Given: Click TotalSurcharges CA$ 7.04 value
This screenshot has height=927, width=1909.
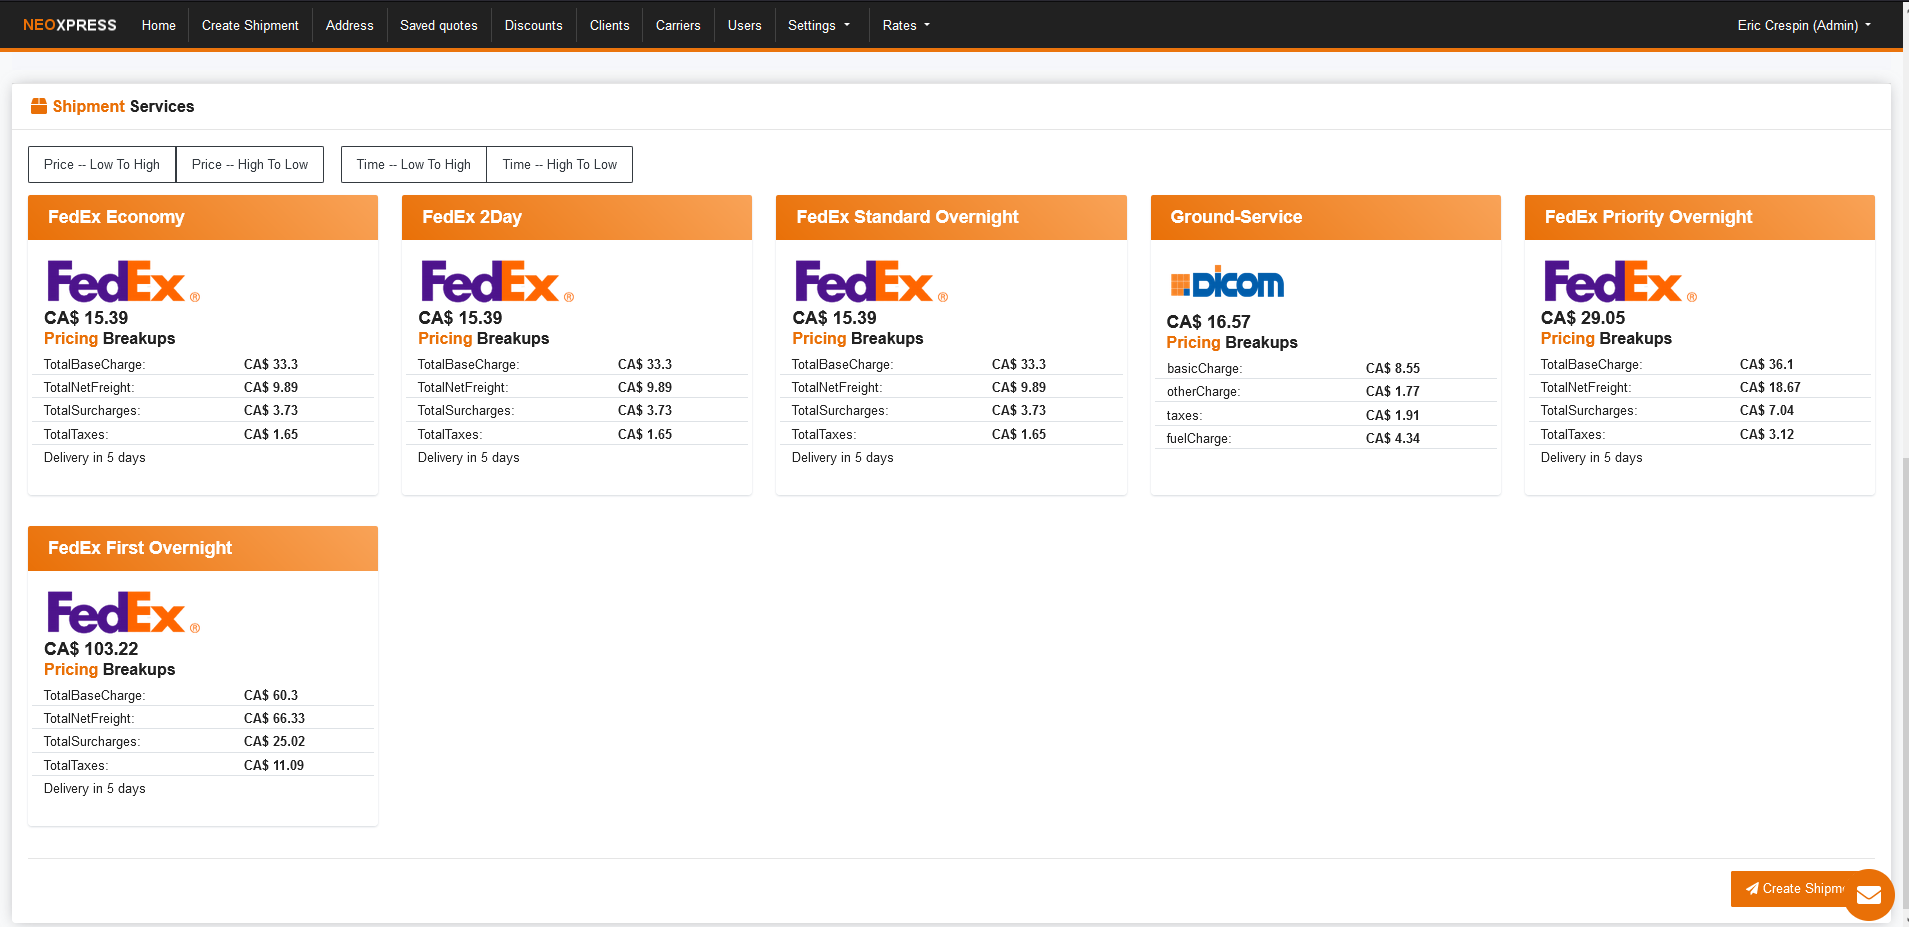Looking at the screenshot, I should pos(1767,410).
